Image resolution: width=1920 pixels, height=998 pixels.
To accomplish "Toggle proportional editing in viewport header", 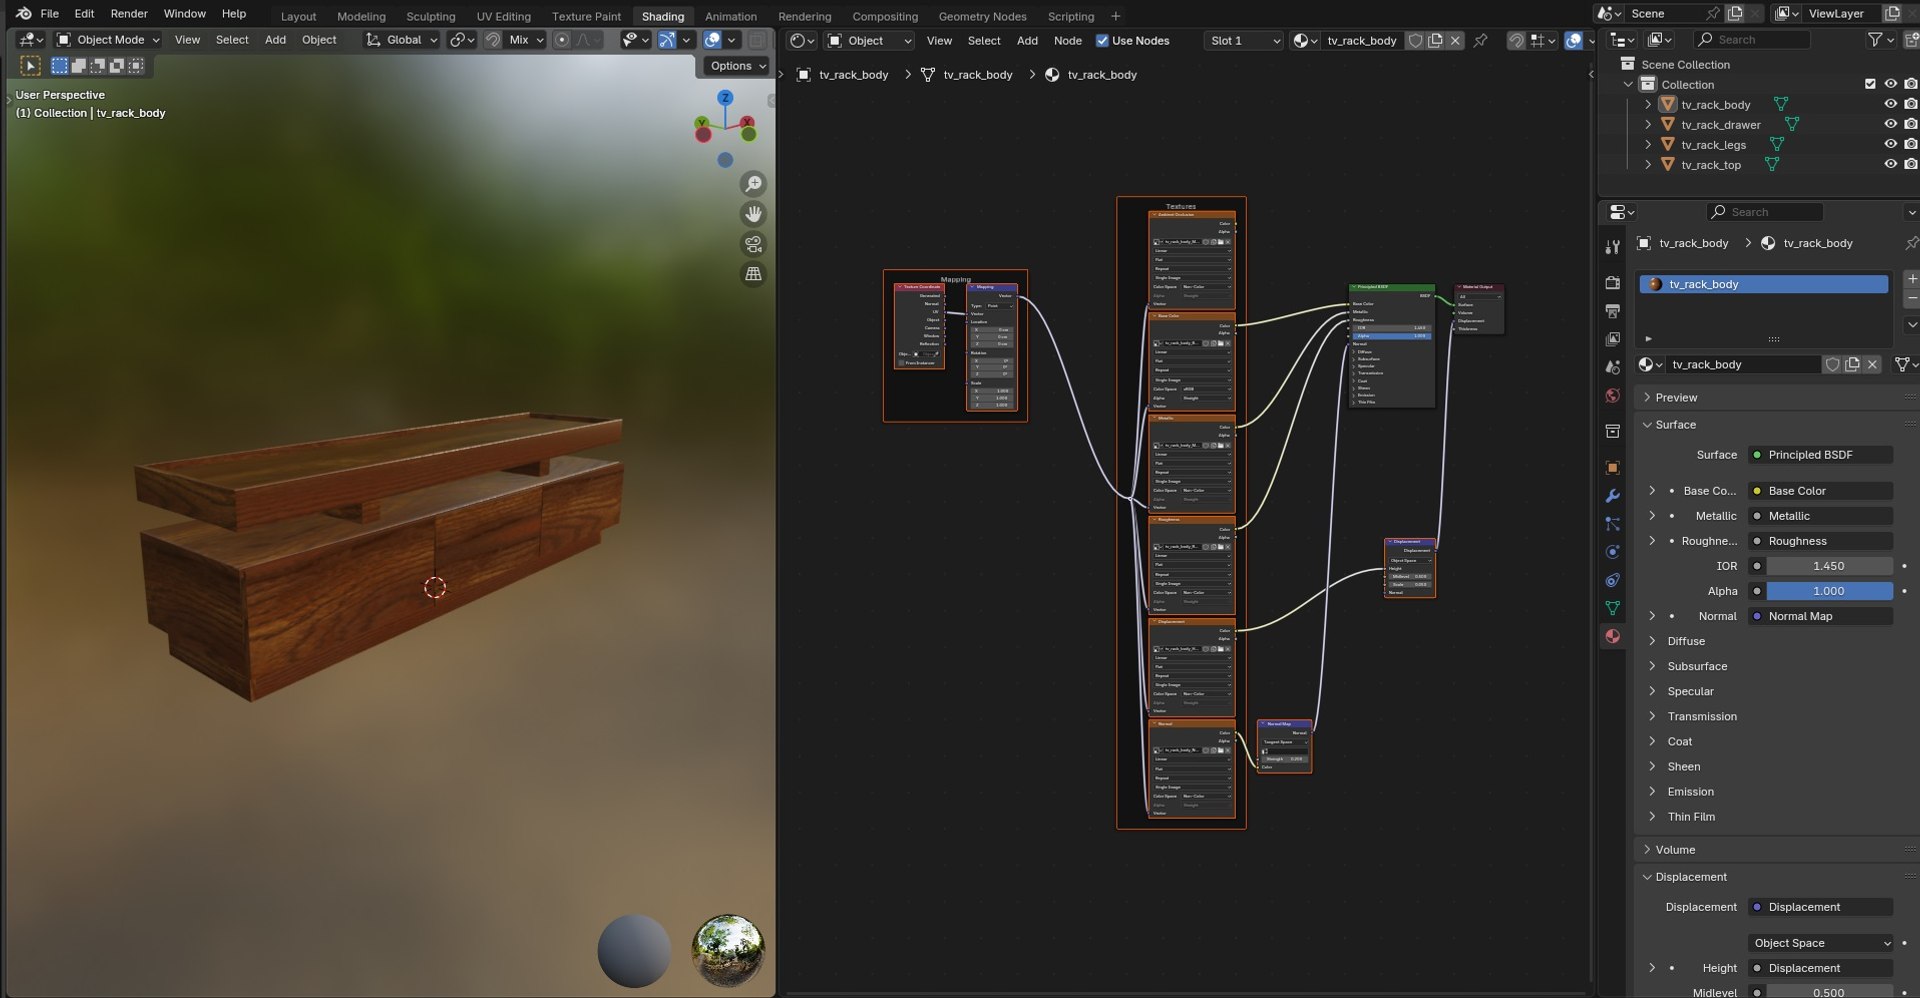I will [x=562, y=40].
